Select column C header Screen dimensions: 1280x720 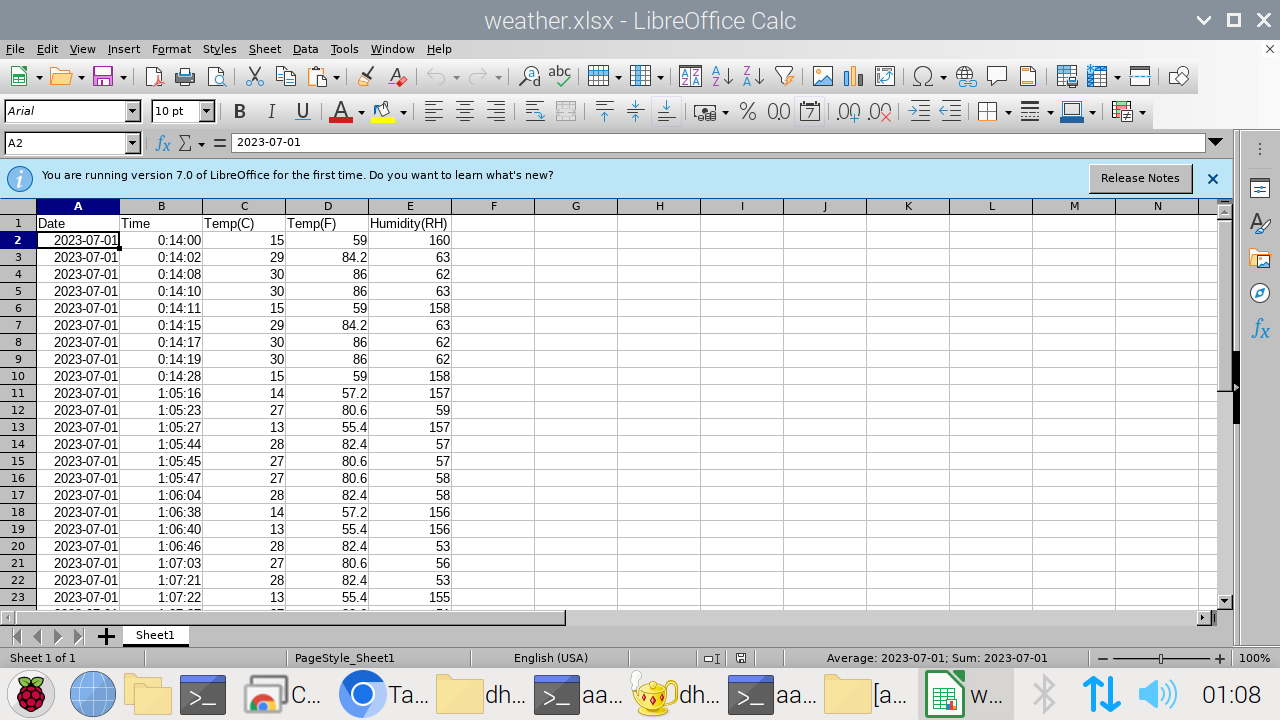[244, 206]
